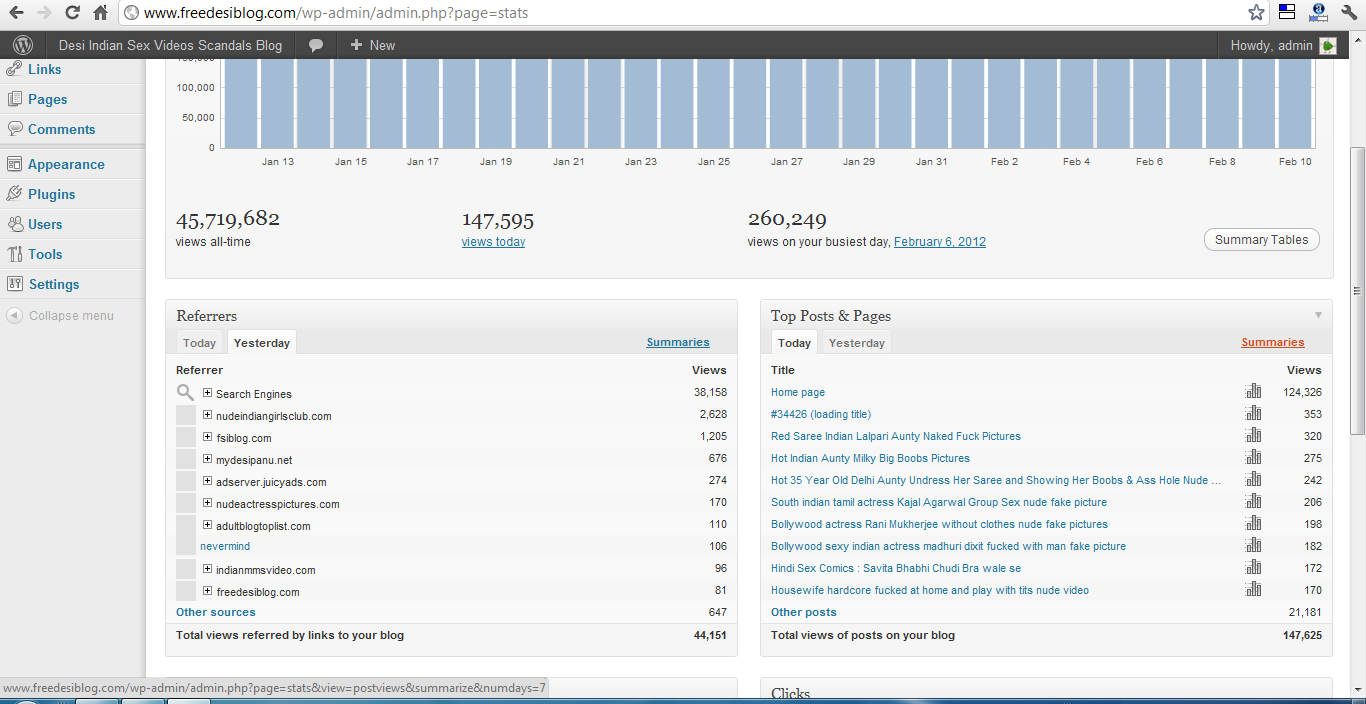Click the browser address bar
Screen dimensions: 1366x704
tap(680, 13)
